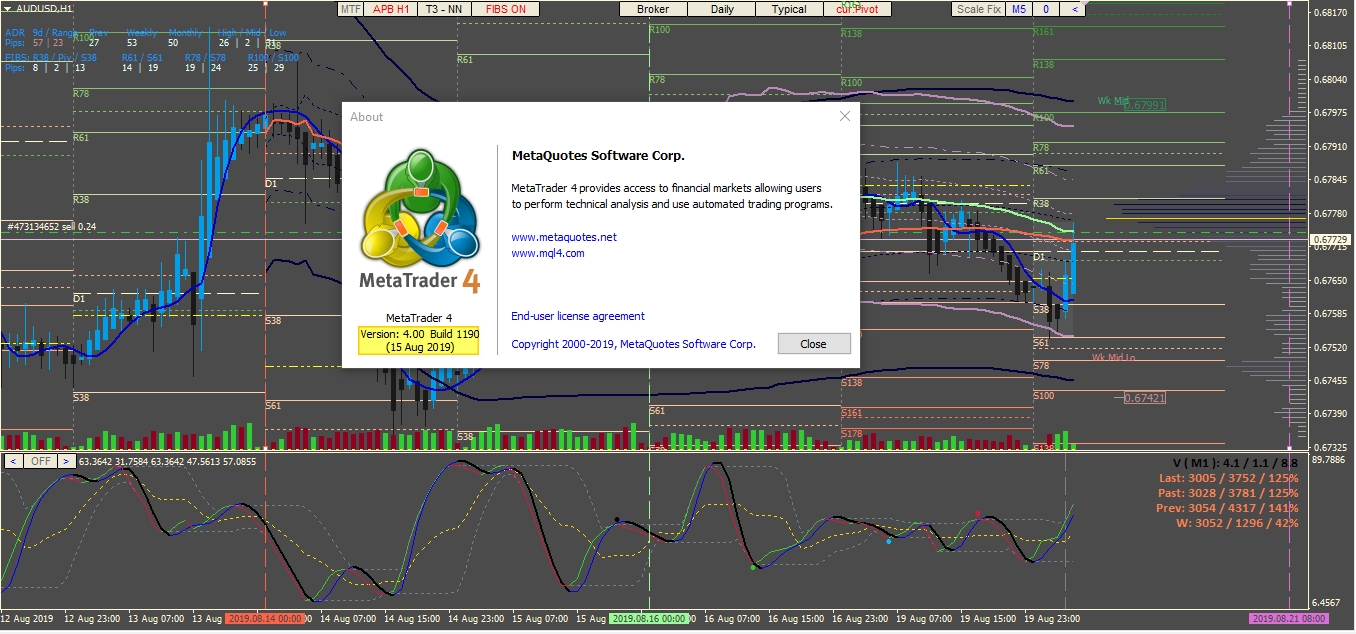This screenshot has width=1356, height=634.
Task: Click the 2019.08.14 00:00 time marker
Action: point(265,619)
